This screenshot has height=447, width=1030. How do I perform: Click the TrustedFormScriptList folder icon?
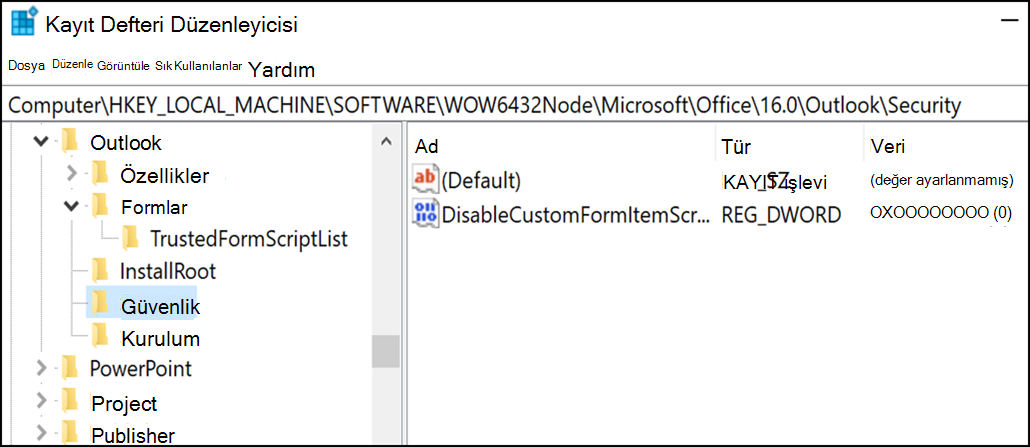click(131, 238)
